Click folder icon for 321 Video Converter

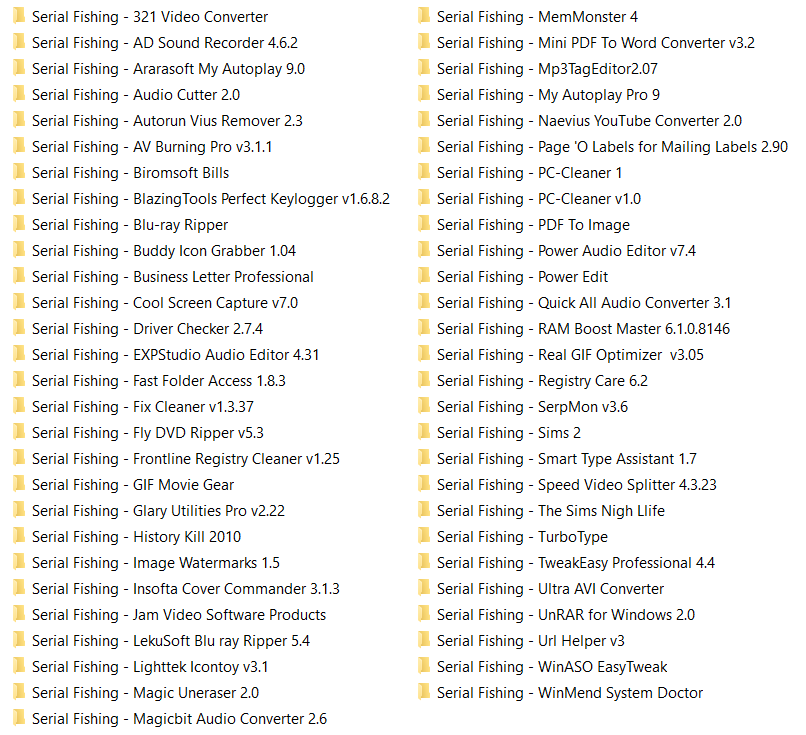[19, 15]
